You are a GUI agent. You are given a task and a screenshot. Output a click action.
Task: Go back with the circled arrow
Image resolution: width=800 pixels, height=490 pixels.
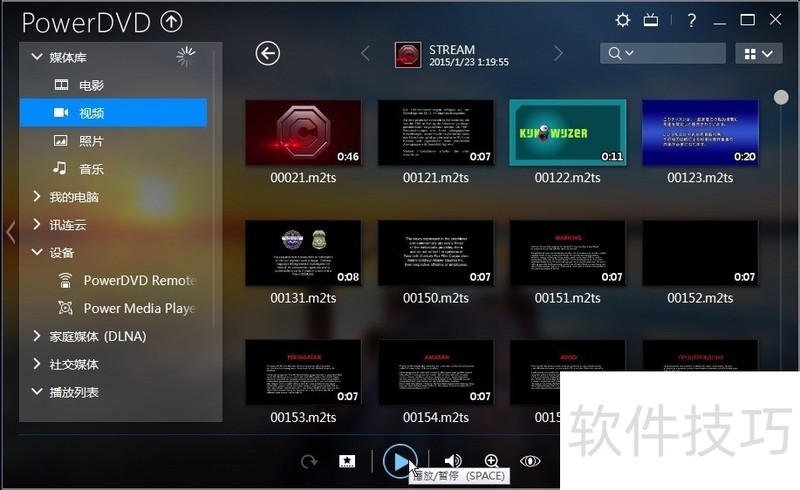tap(268, 53)
